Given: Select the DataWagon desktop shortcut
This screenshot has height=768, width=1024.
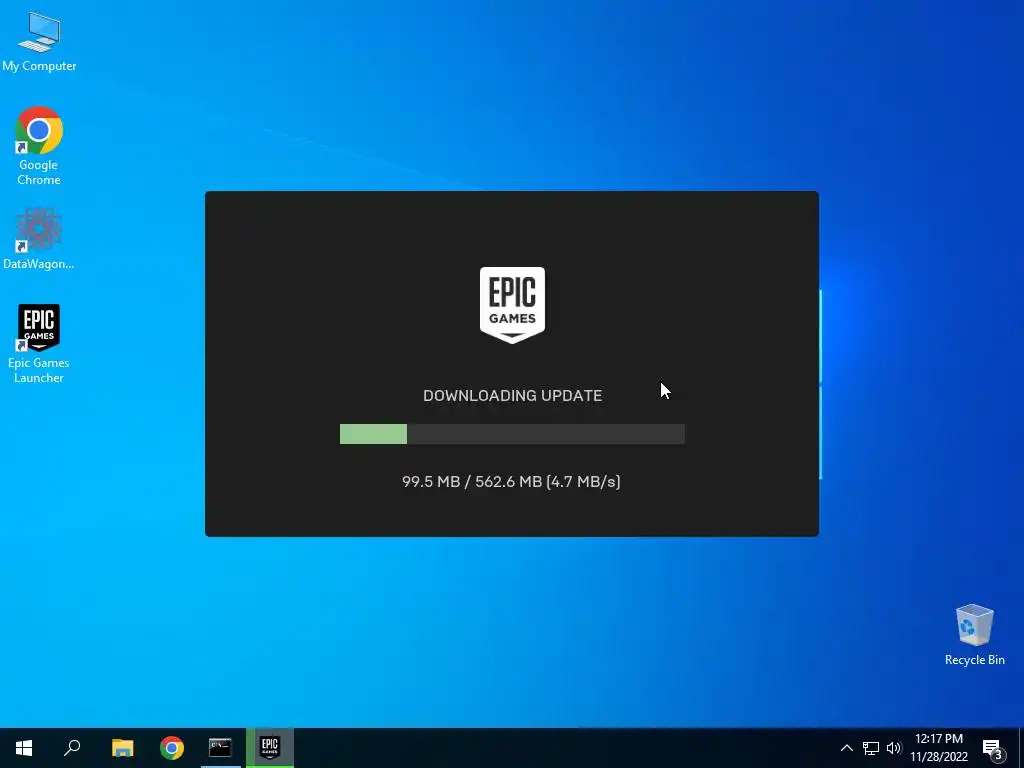Looking at the screenshot, I should tap(39, 238).
